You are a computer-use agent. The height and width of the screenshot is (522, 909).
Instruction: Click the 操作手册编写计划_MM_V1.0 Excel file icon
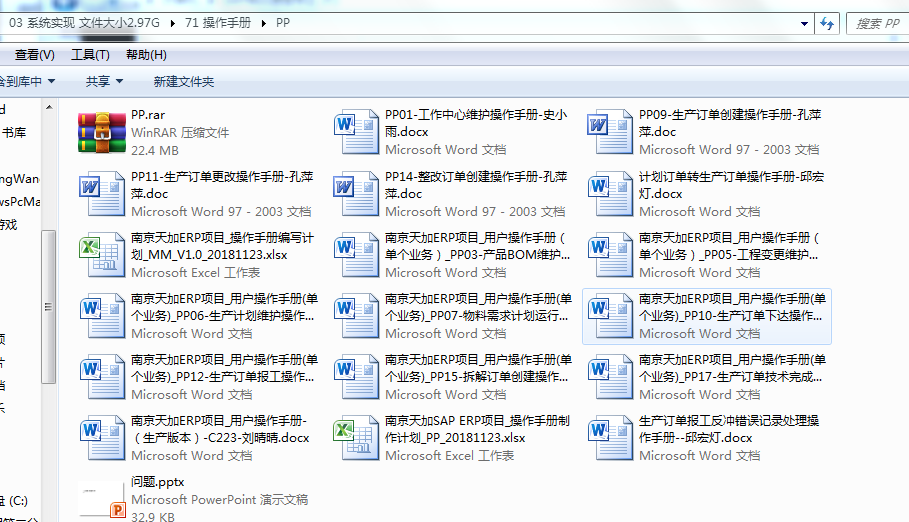pos(102,255)
